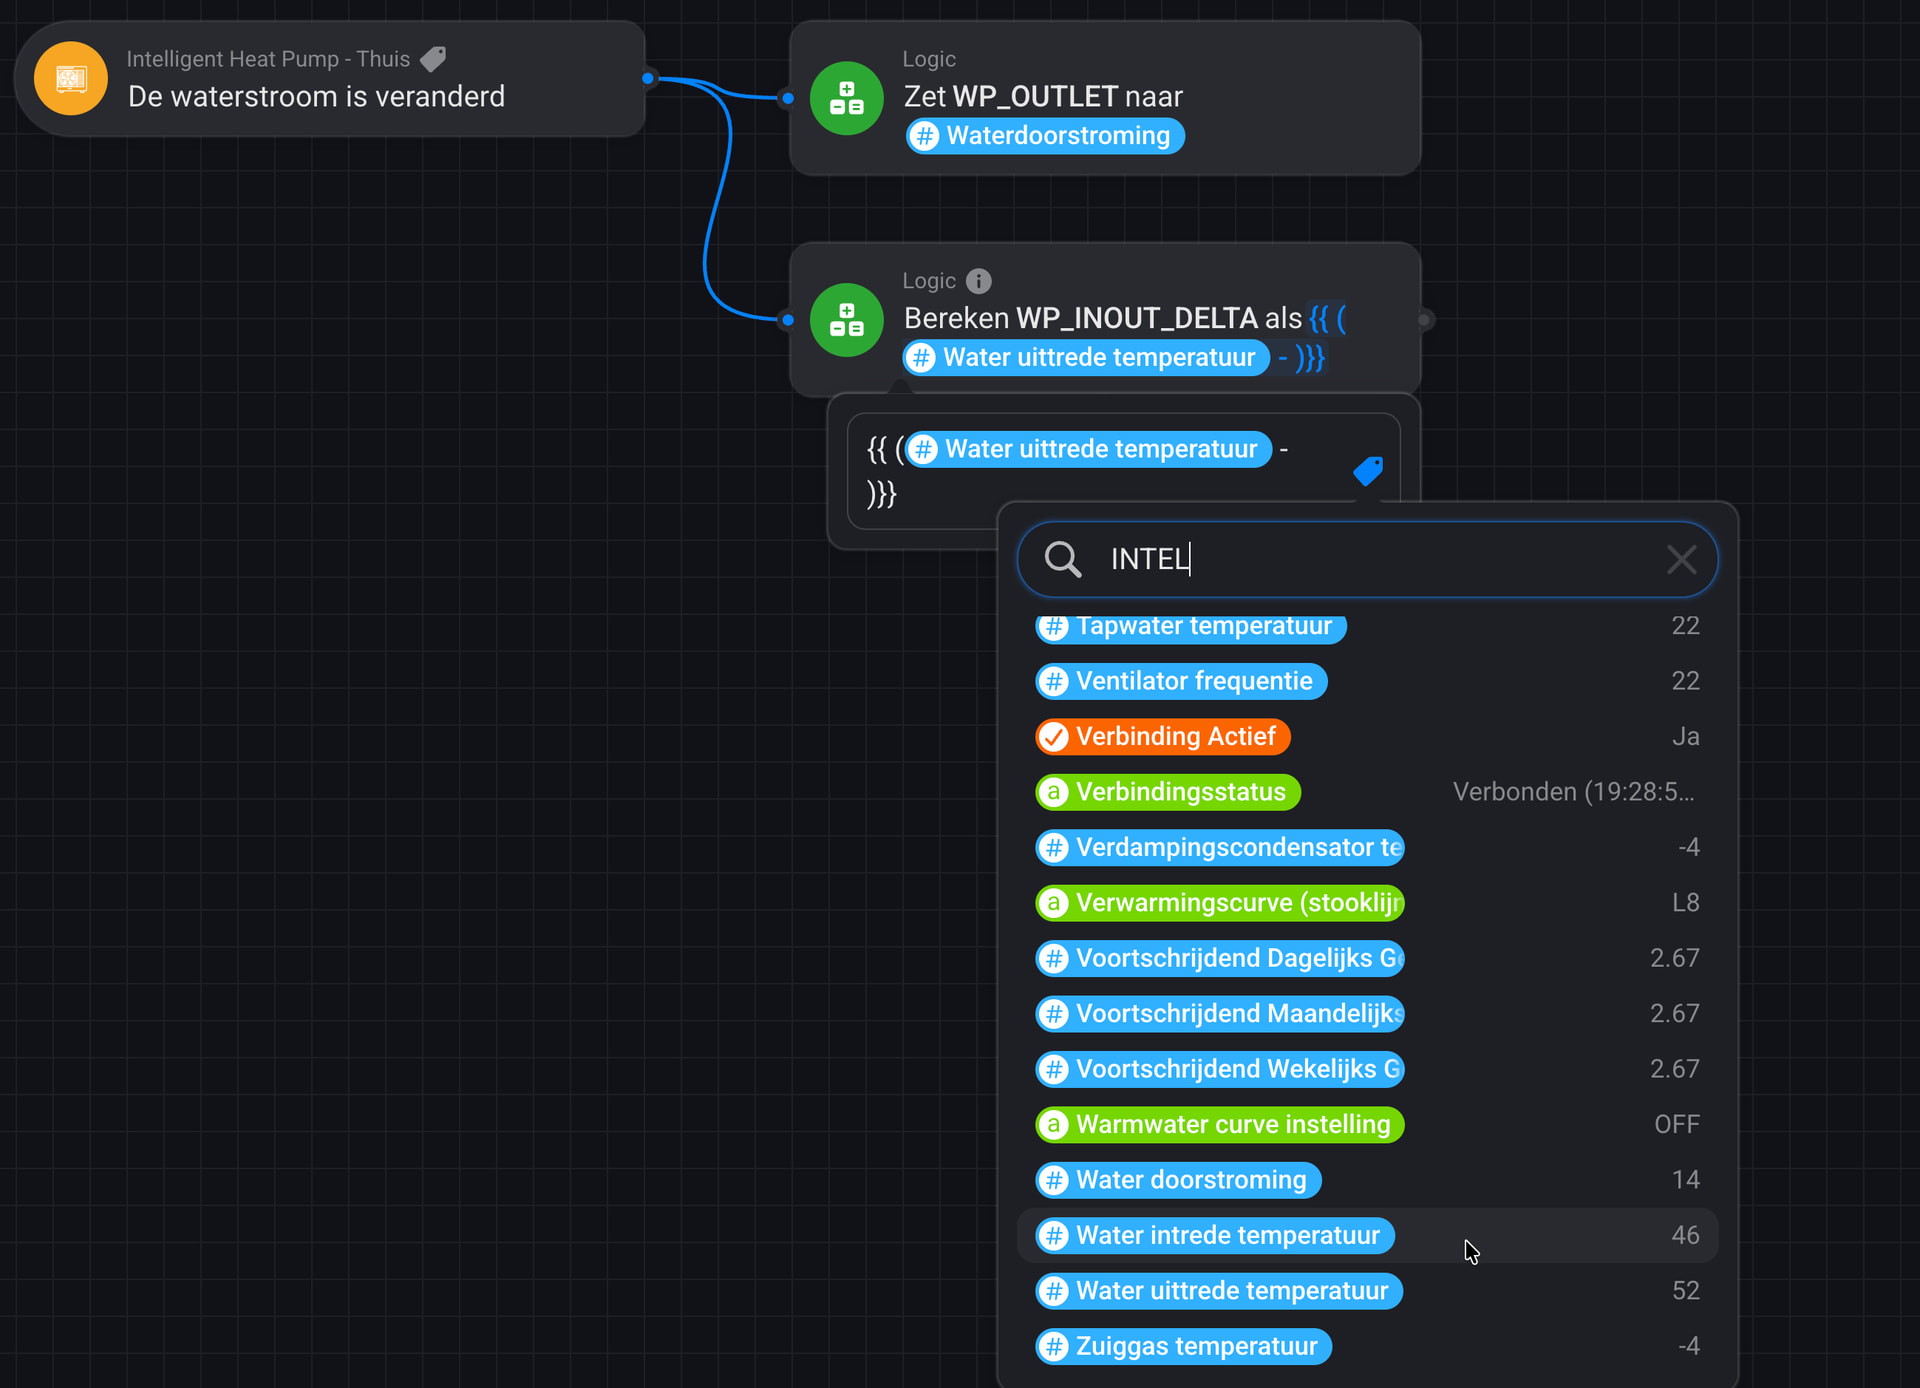Click the green Logic icon on the WP_INOUT_DELTA card
This screenshot has height=1388, width=1920.
[x=846, y=320]
